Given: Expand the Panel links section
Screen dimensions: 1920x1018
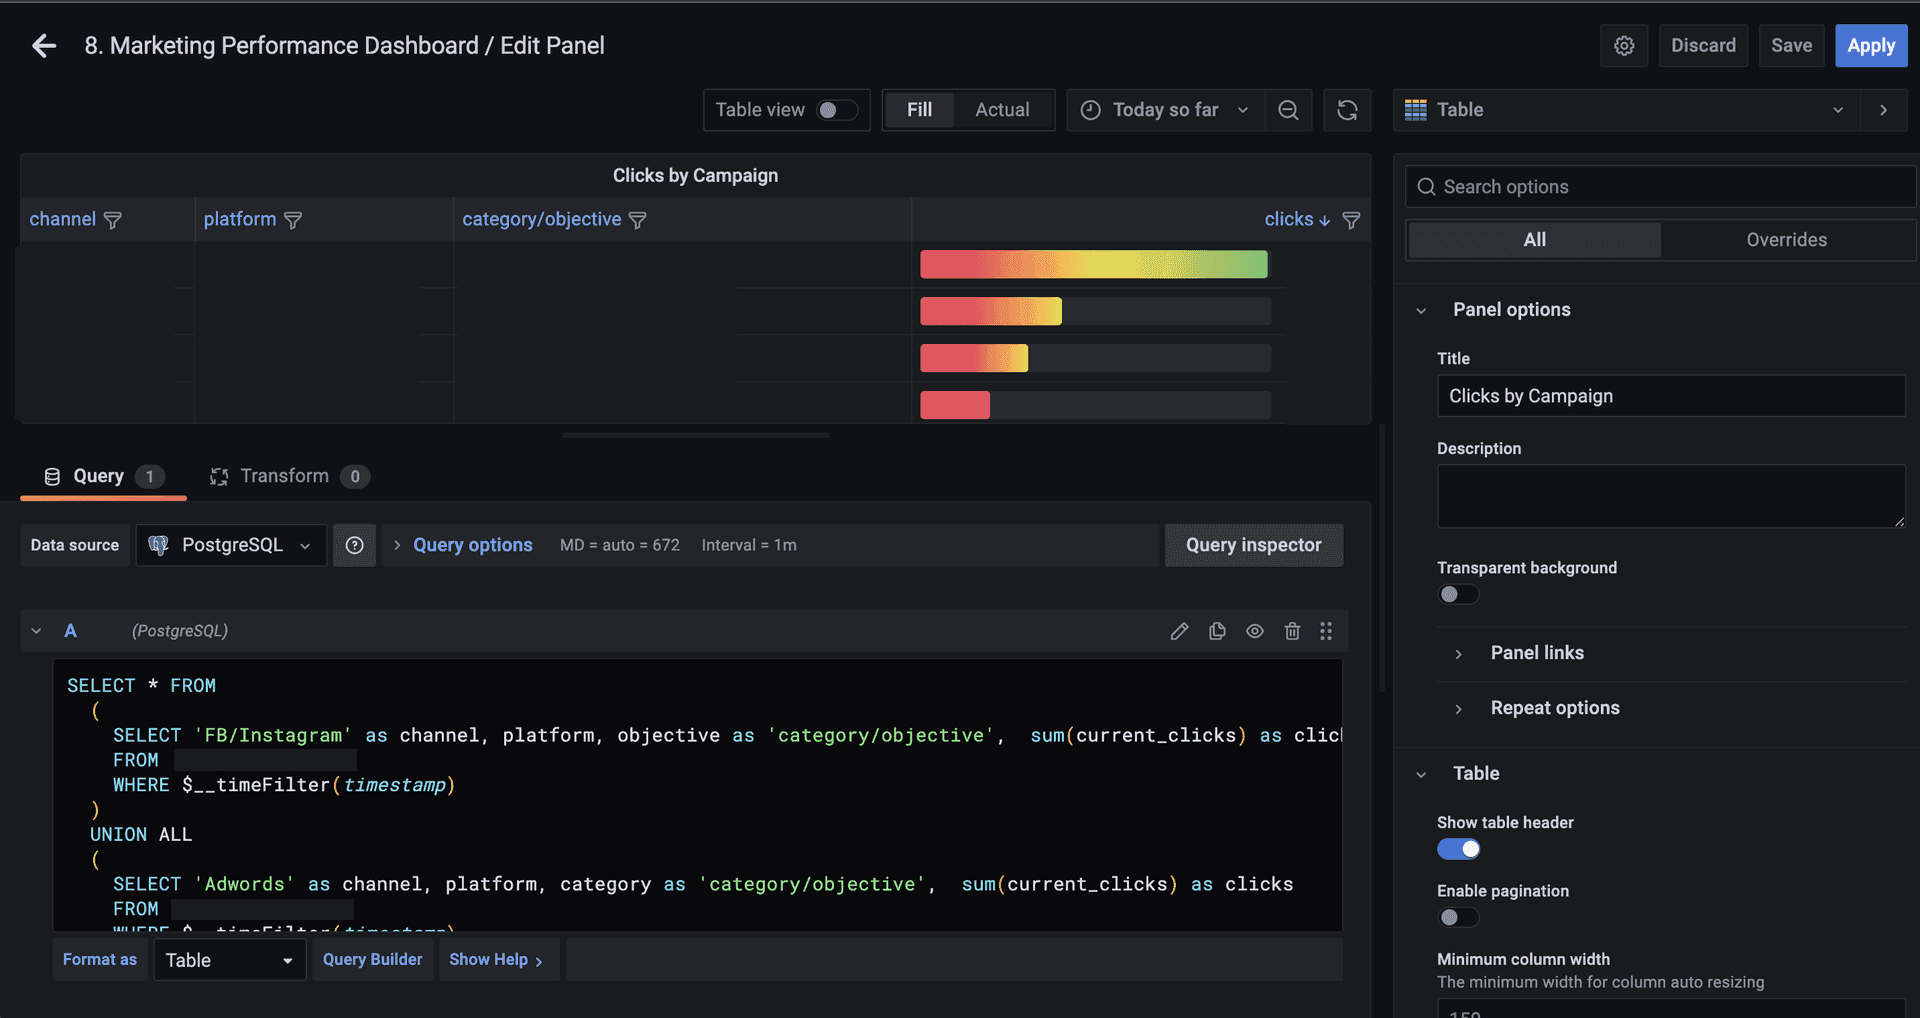Looking at the screenshot, I should 1537,653.
